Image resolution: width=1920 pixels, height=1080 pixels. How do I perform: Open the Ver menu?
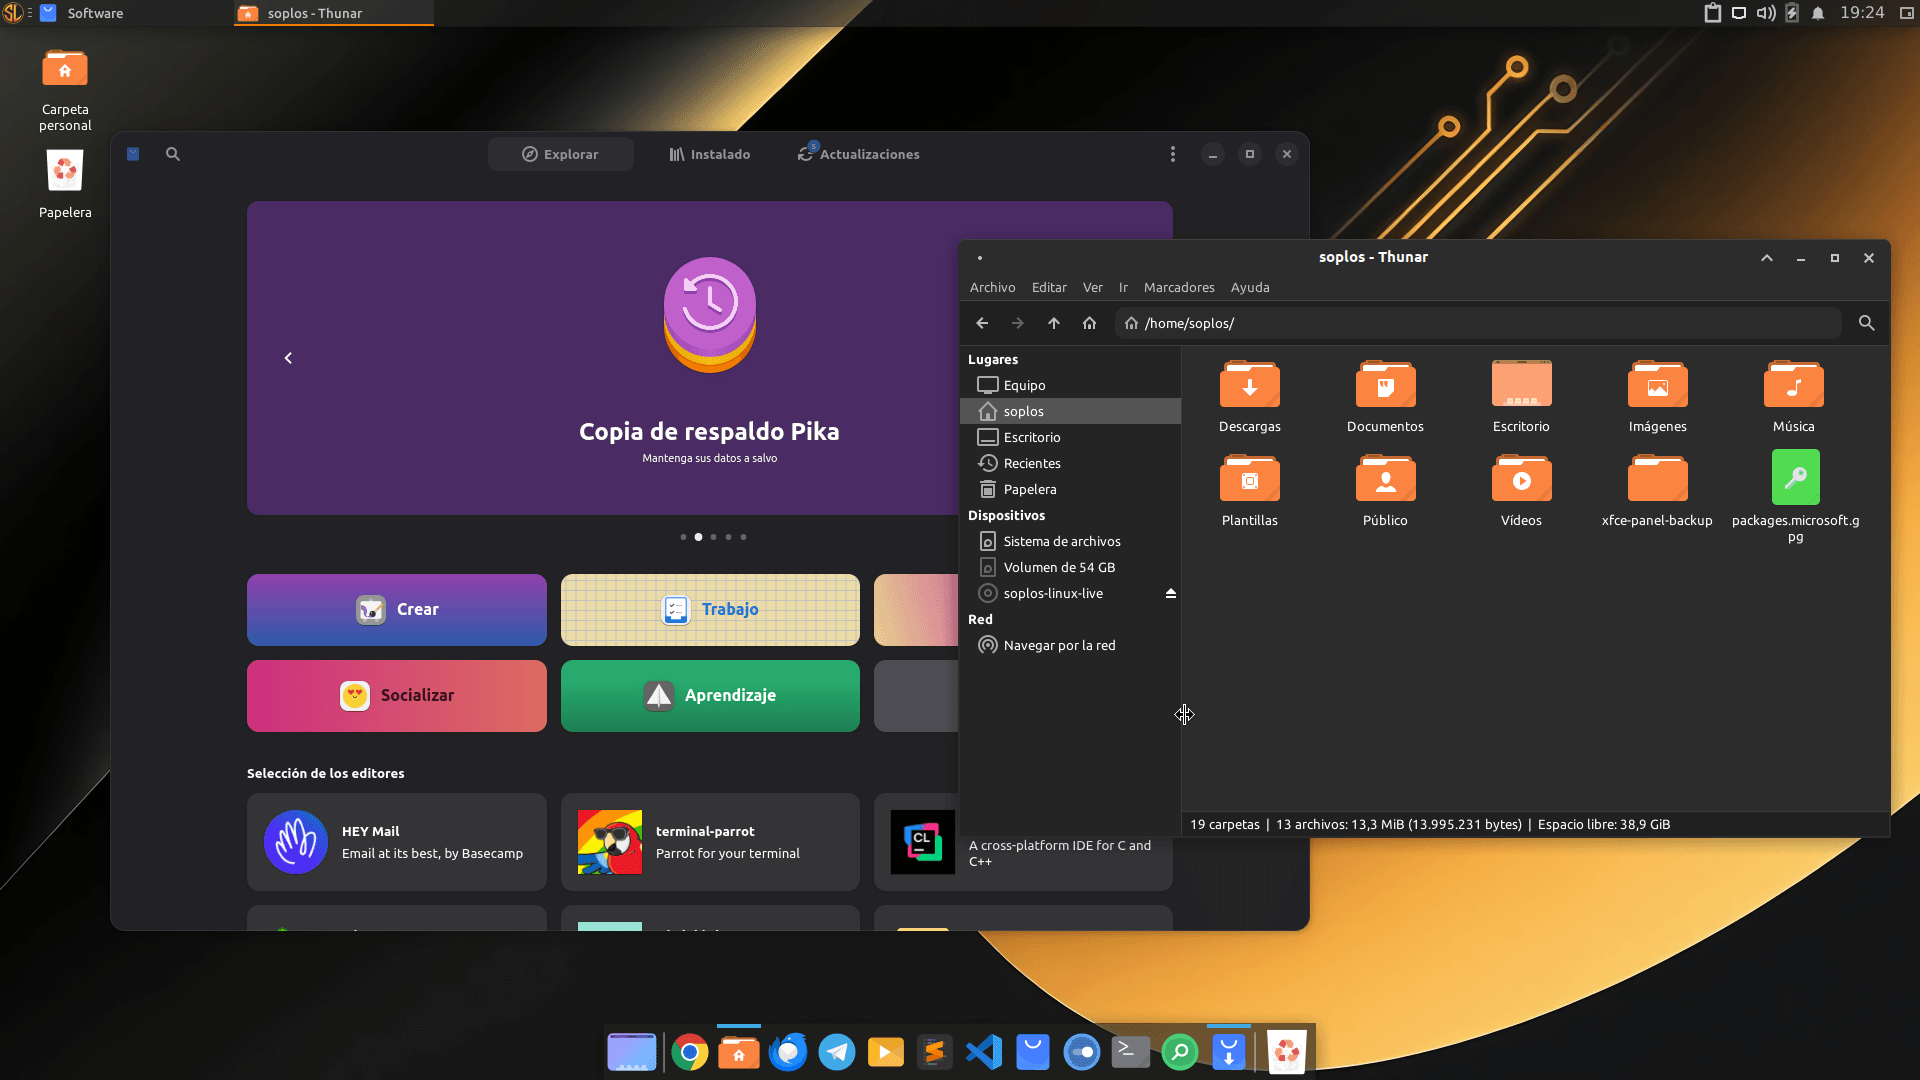click(x=1093, y=287)
